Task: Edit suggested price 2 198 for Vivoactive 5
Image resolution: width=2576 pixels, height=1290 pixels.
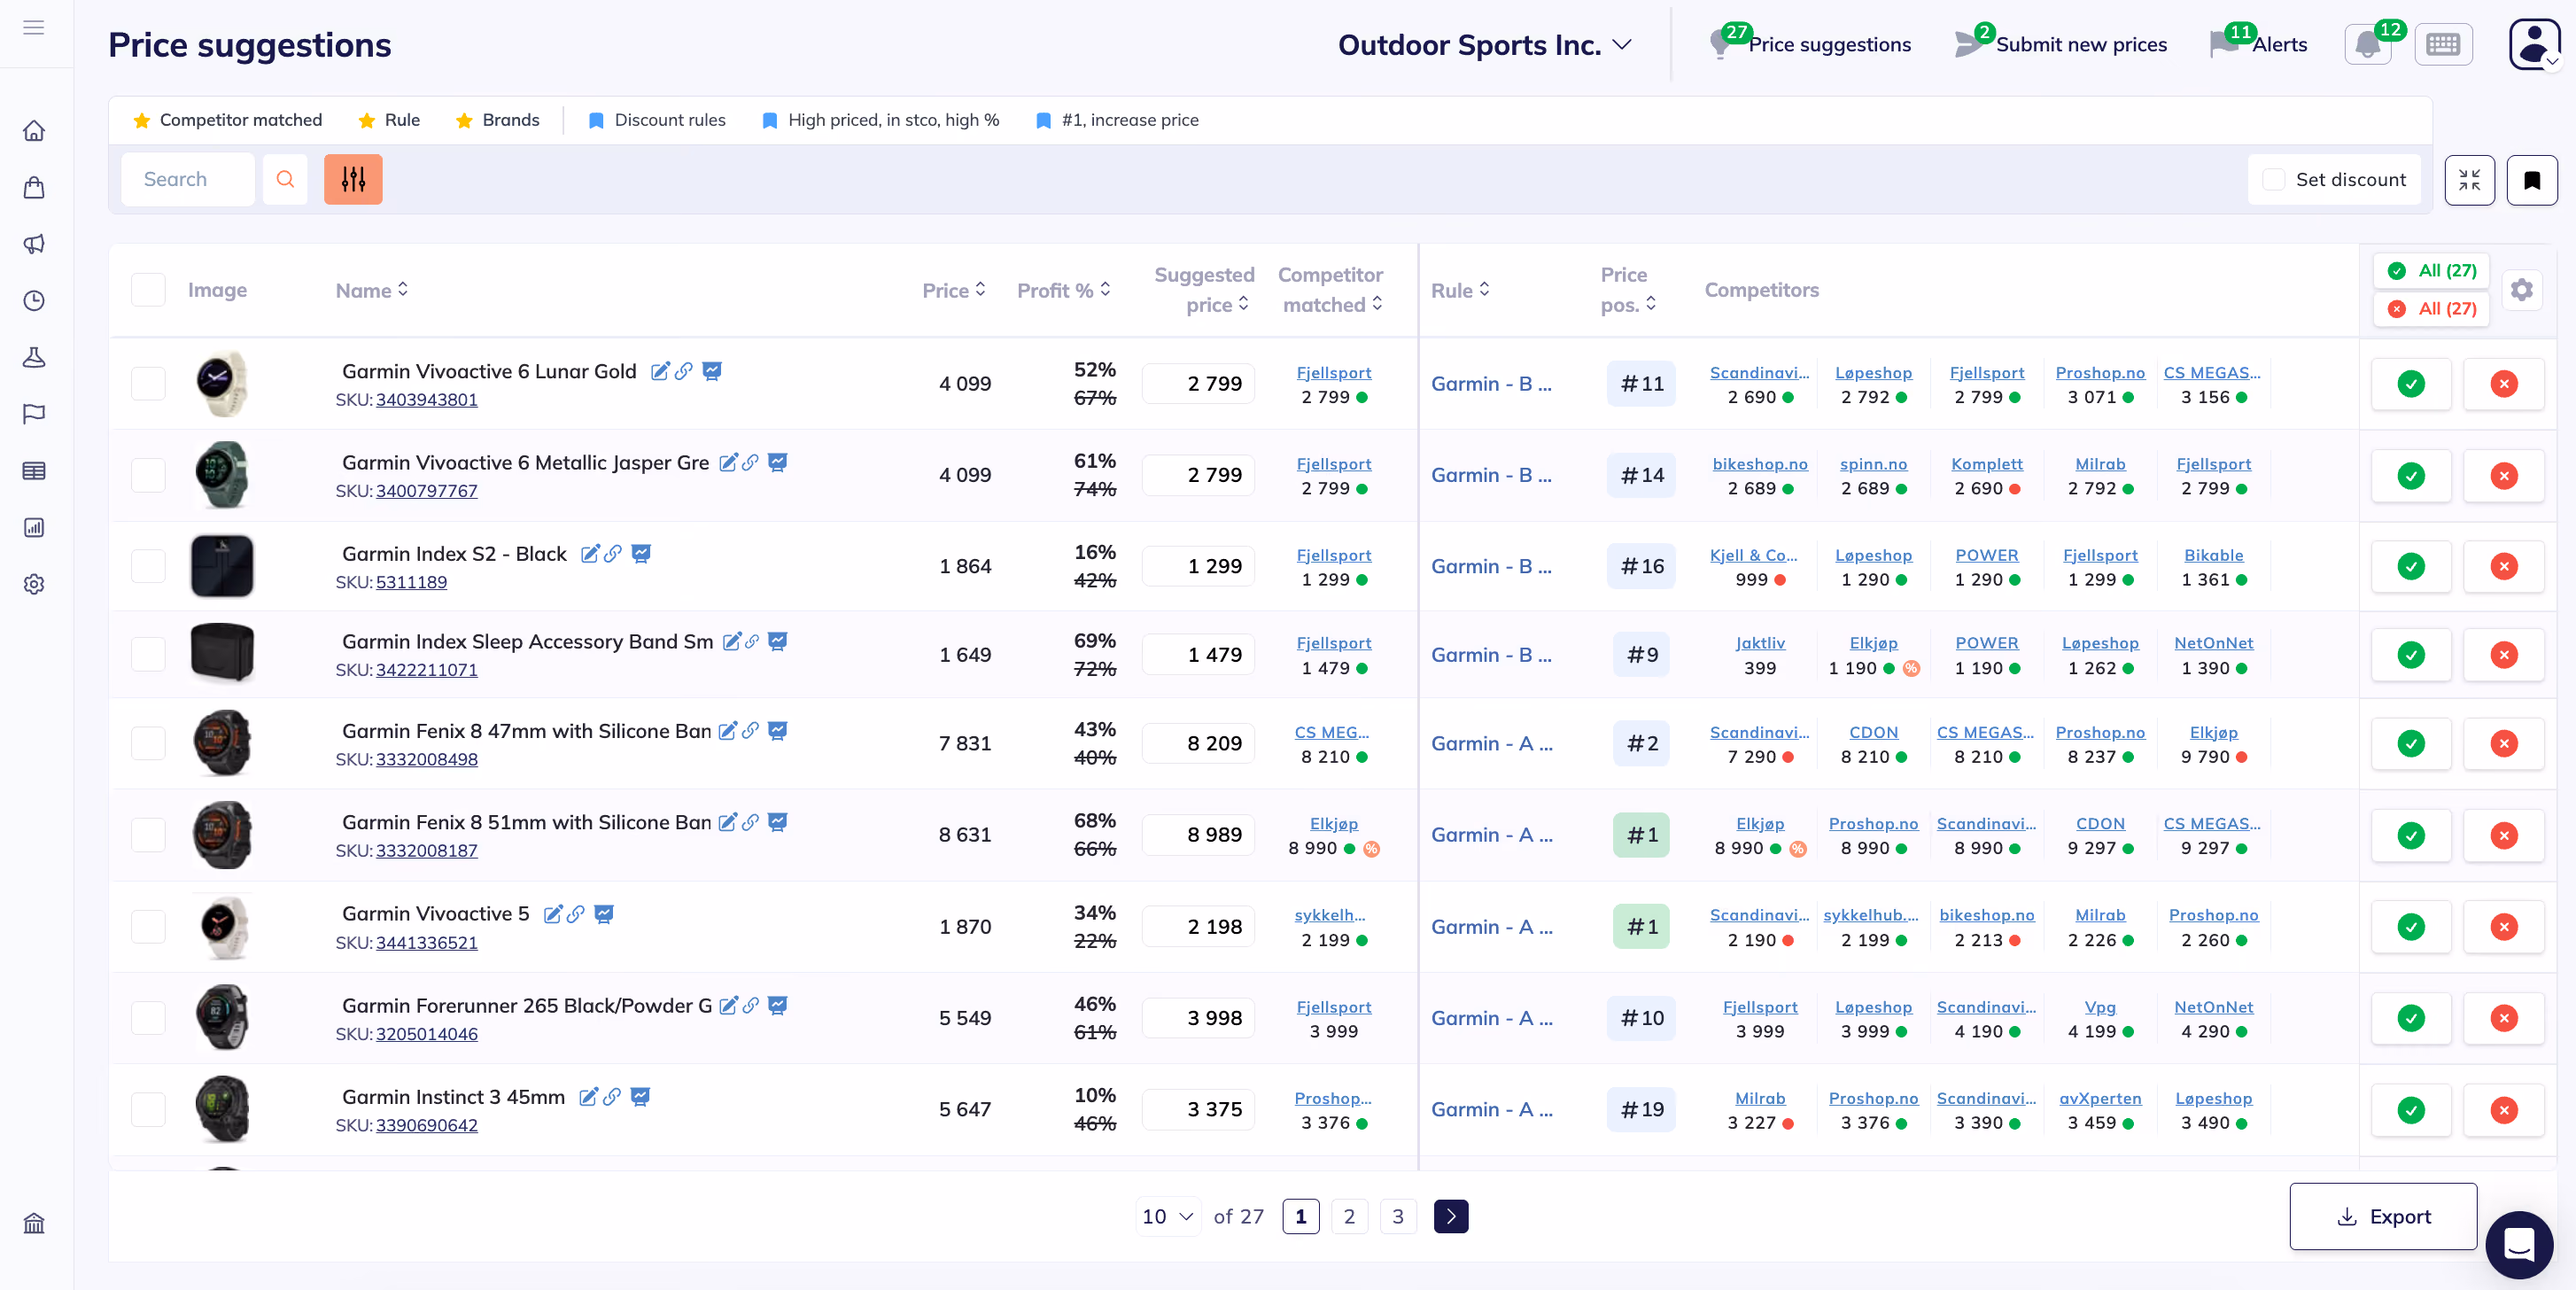Action: 1198,927
